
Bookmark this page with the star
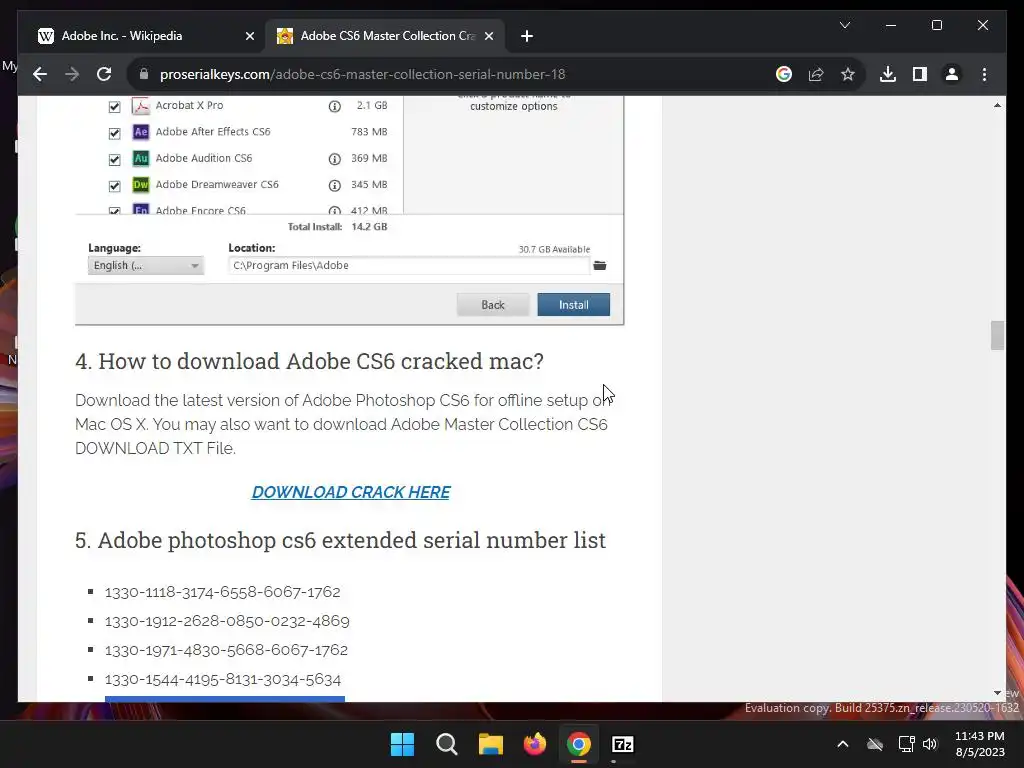click(848, 74)
